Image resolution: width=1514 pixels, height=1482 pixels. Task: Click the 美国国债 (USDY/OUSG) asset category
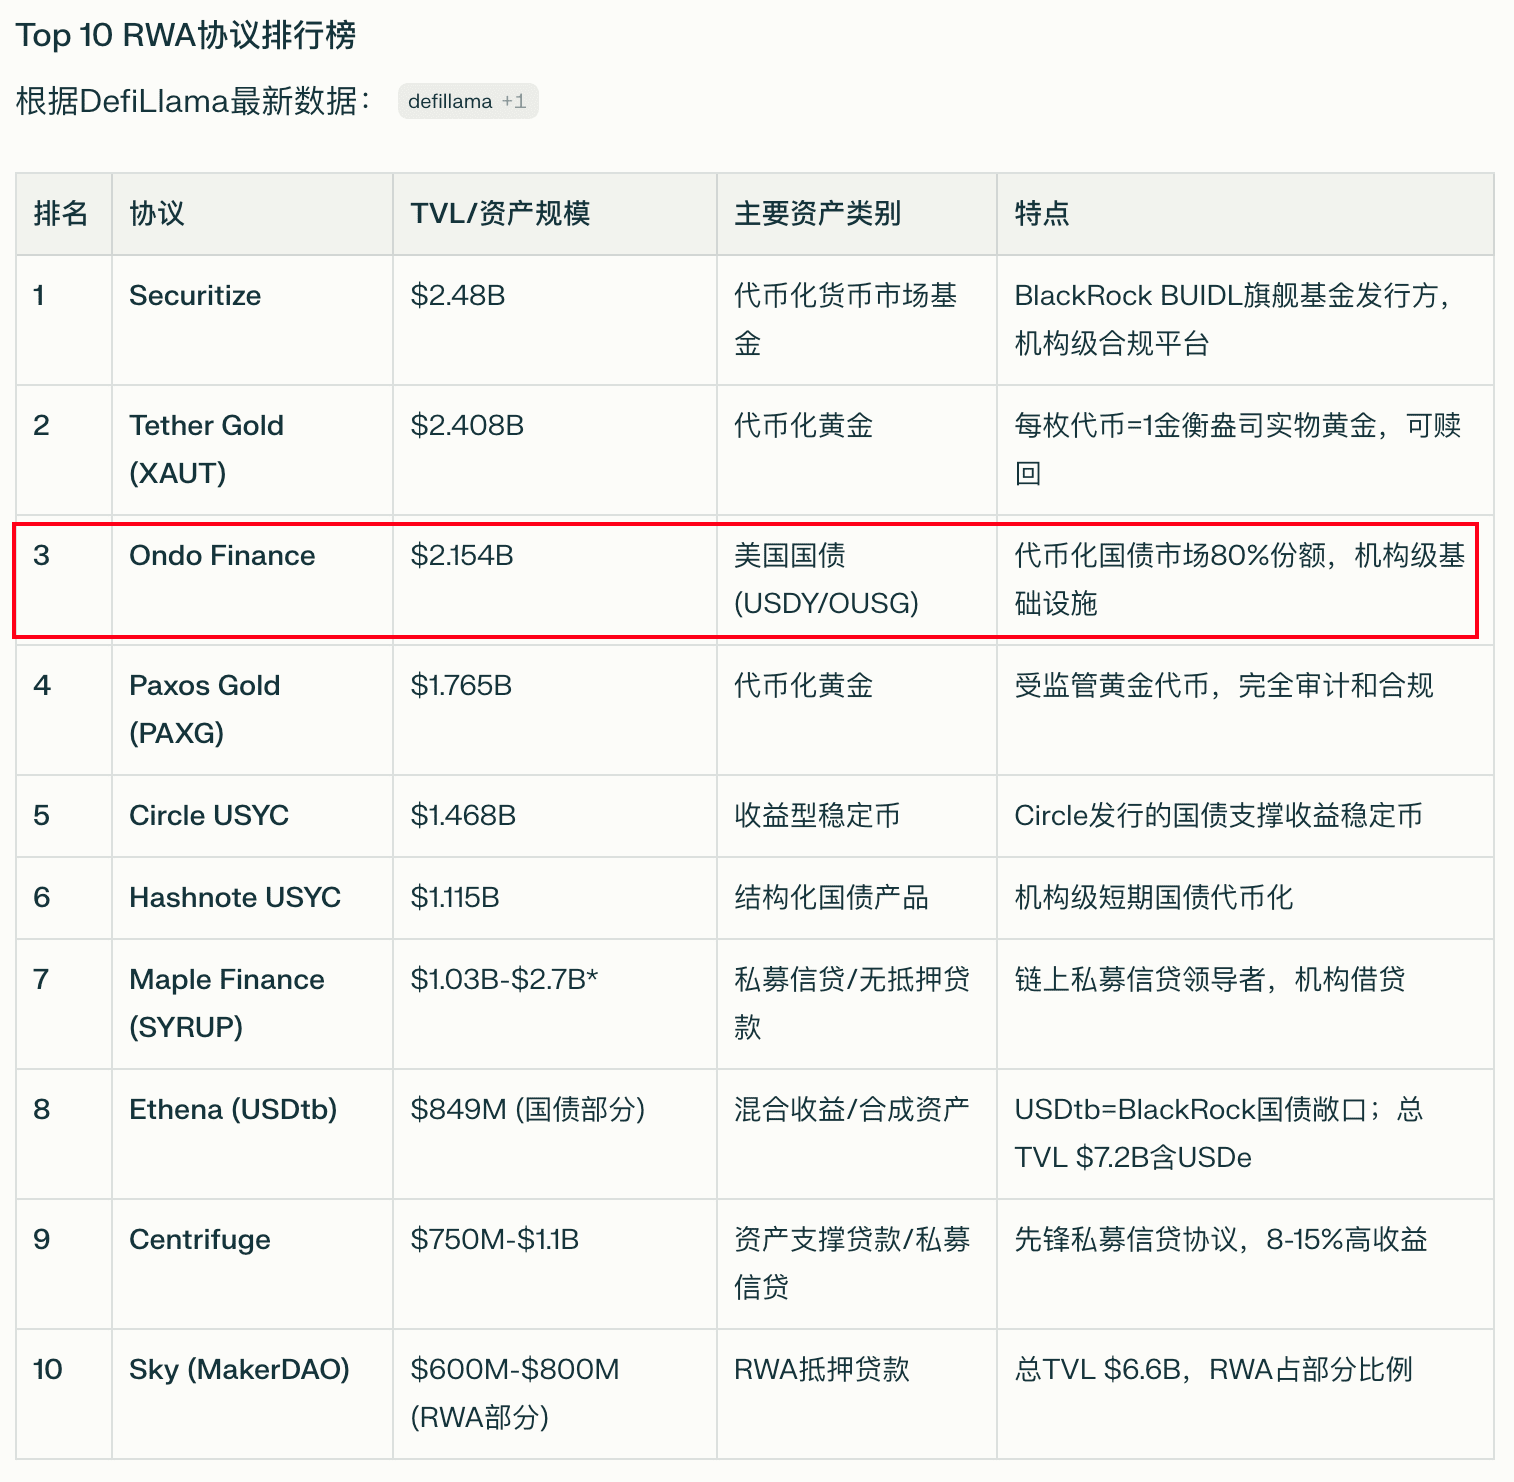click(826, 579)
